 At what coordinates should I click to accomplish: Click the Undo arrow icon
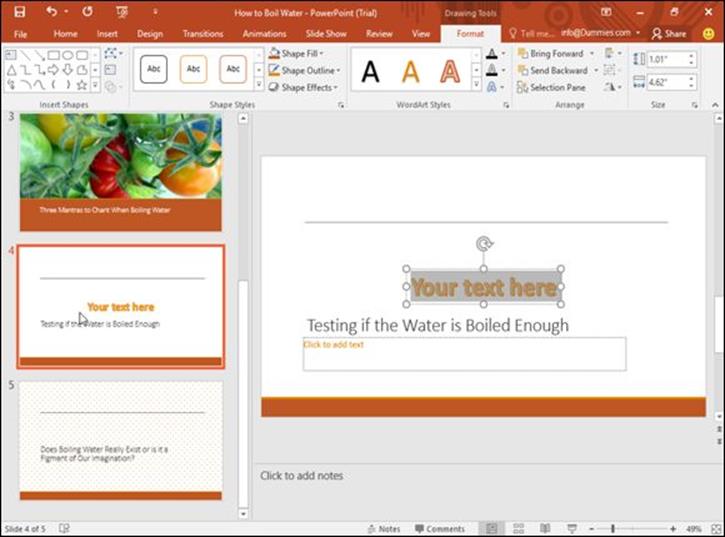pyautogui.click(x=51, y=12)
